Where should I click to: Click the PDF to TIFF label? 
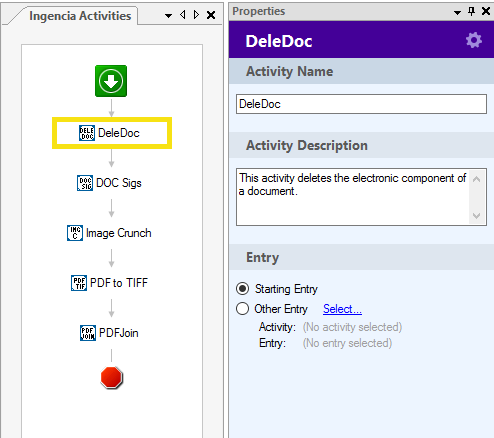coord(119,283)
